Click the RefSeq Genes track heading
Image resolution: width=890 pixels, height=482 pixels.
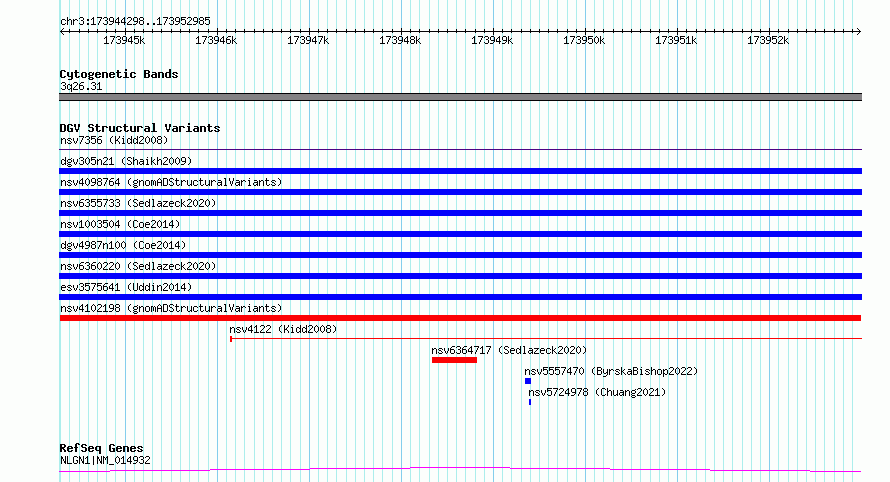point(101,448)
